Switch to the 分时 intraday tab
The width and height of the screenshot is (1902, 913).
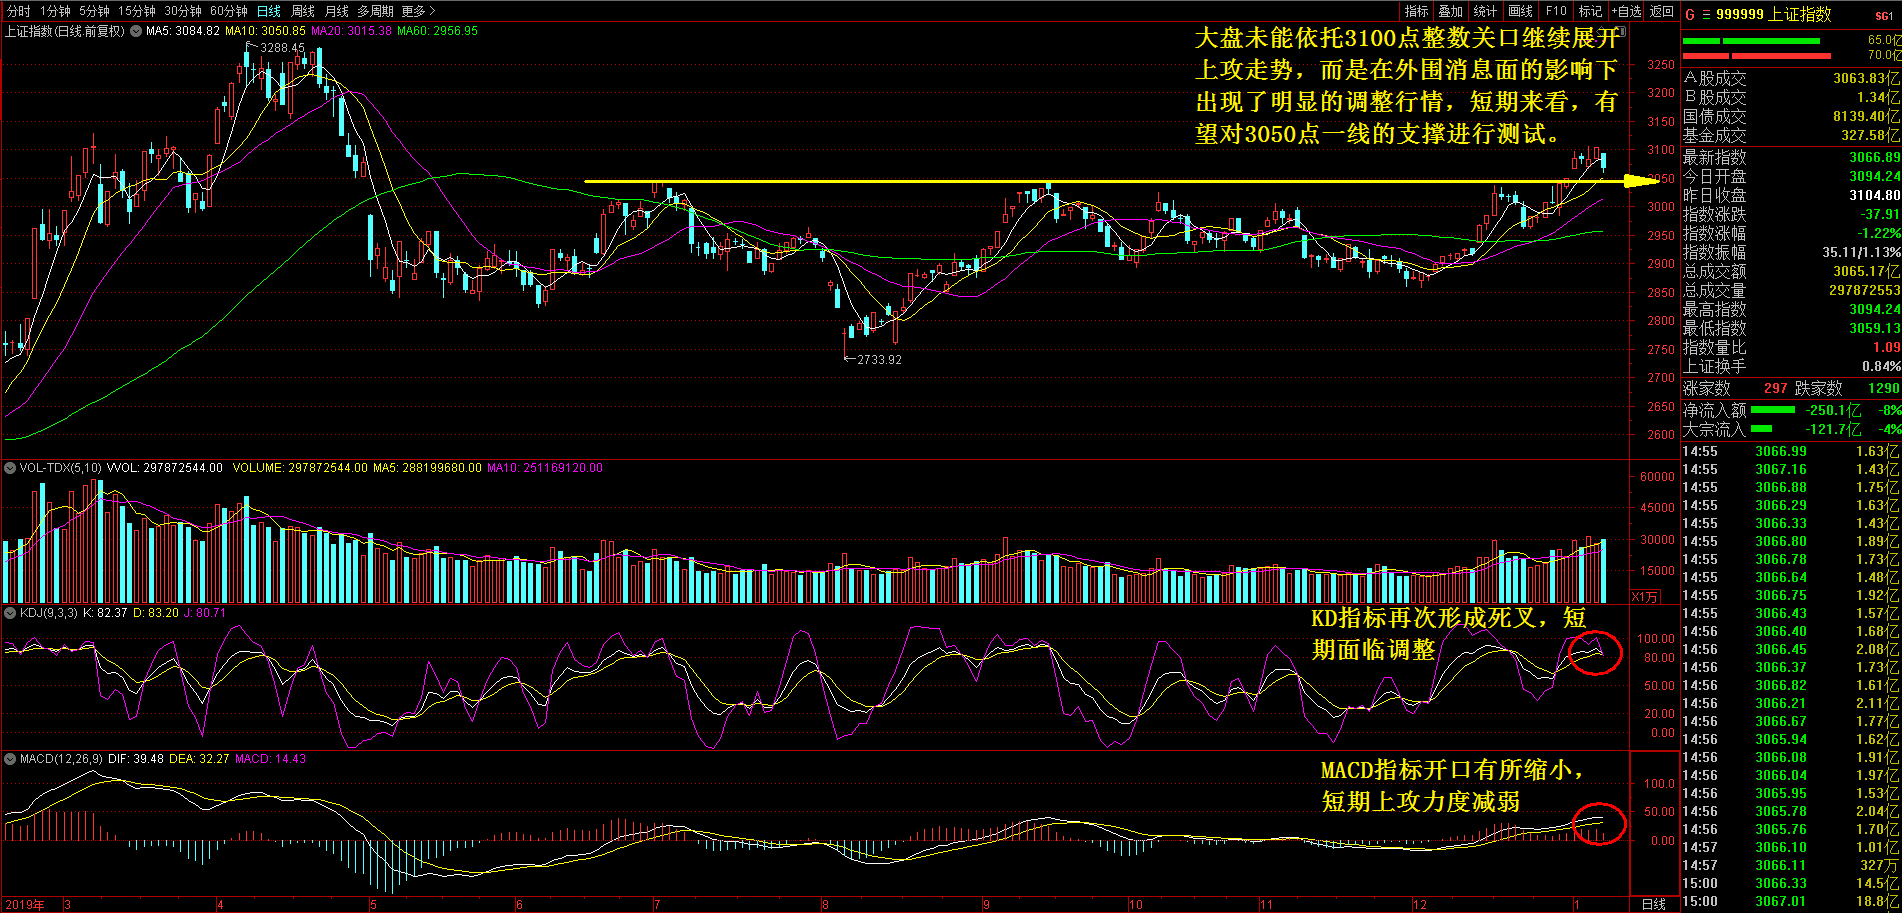[19, 11]
